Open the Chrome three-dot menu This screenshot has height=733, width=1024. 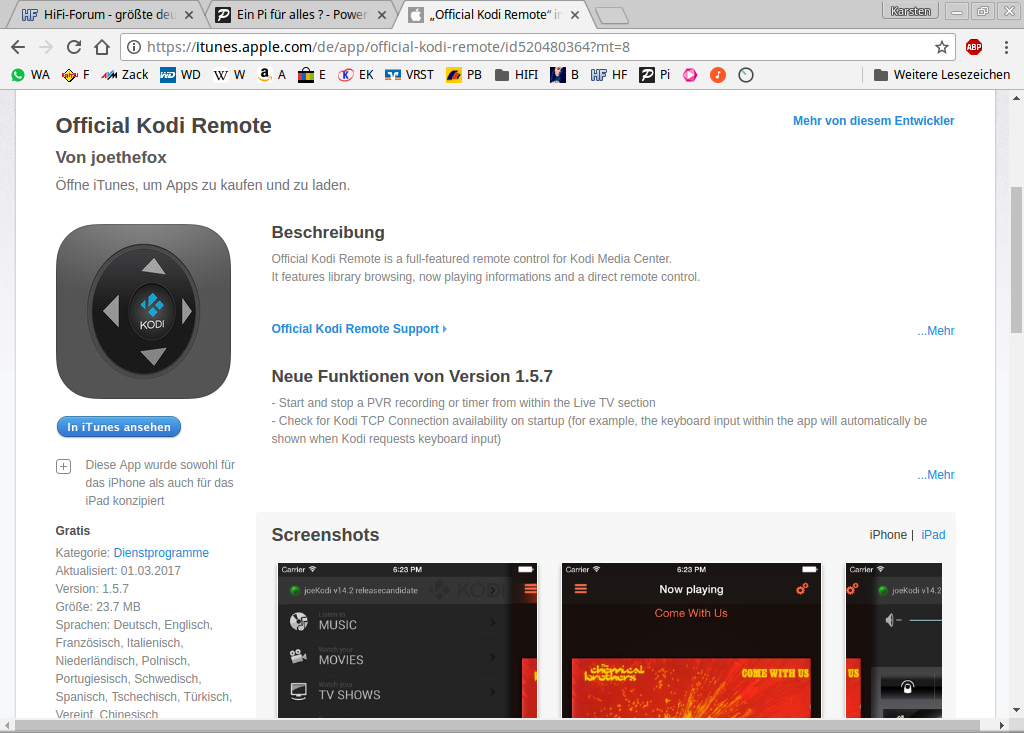pyautogui.click(x=1004, y=47)
